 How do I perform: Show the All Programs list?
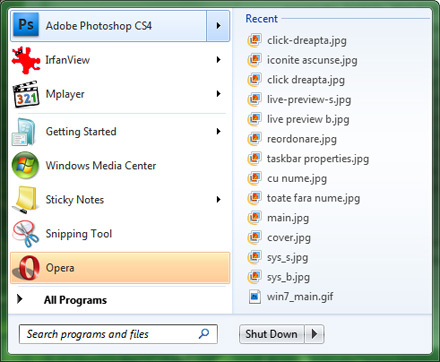click(75, 300)
